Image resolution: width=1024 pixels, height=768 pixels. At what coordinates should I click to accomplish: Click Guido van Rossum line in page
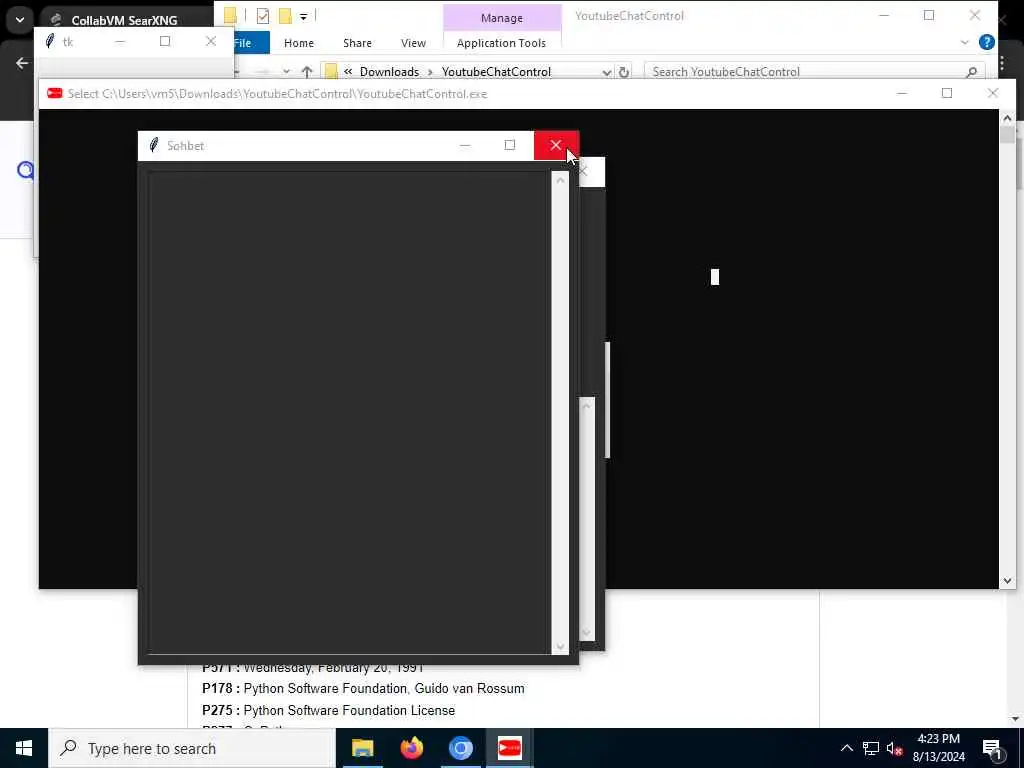(x=363, y=688)
